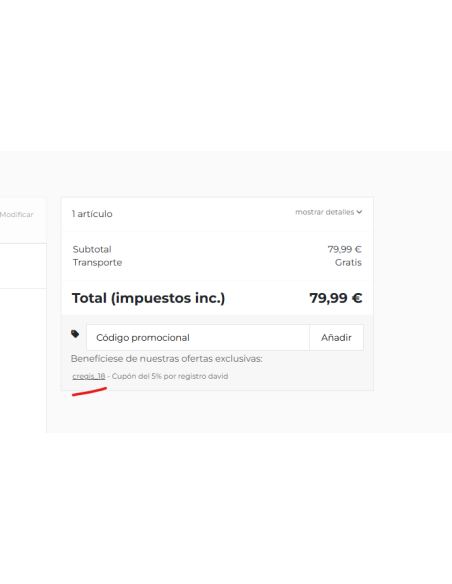Focus the Código promocional input field

pos(198,337)
